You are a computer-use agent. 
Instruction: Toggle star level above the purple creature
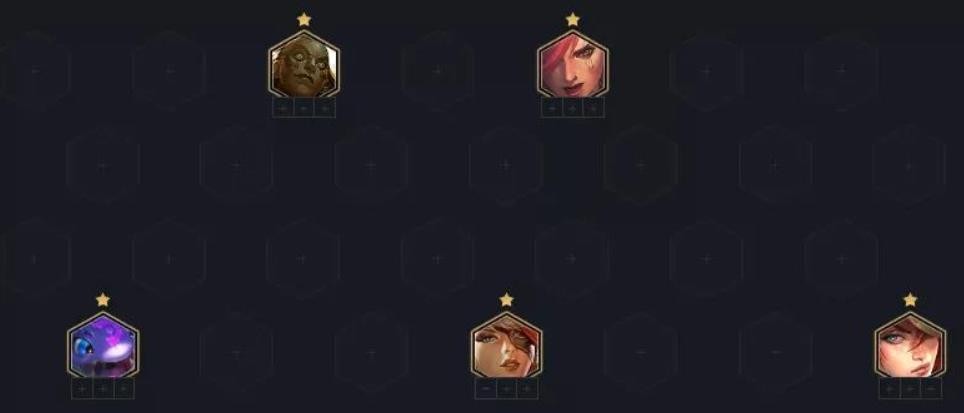tap(103, 300)
